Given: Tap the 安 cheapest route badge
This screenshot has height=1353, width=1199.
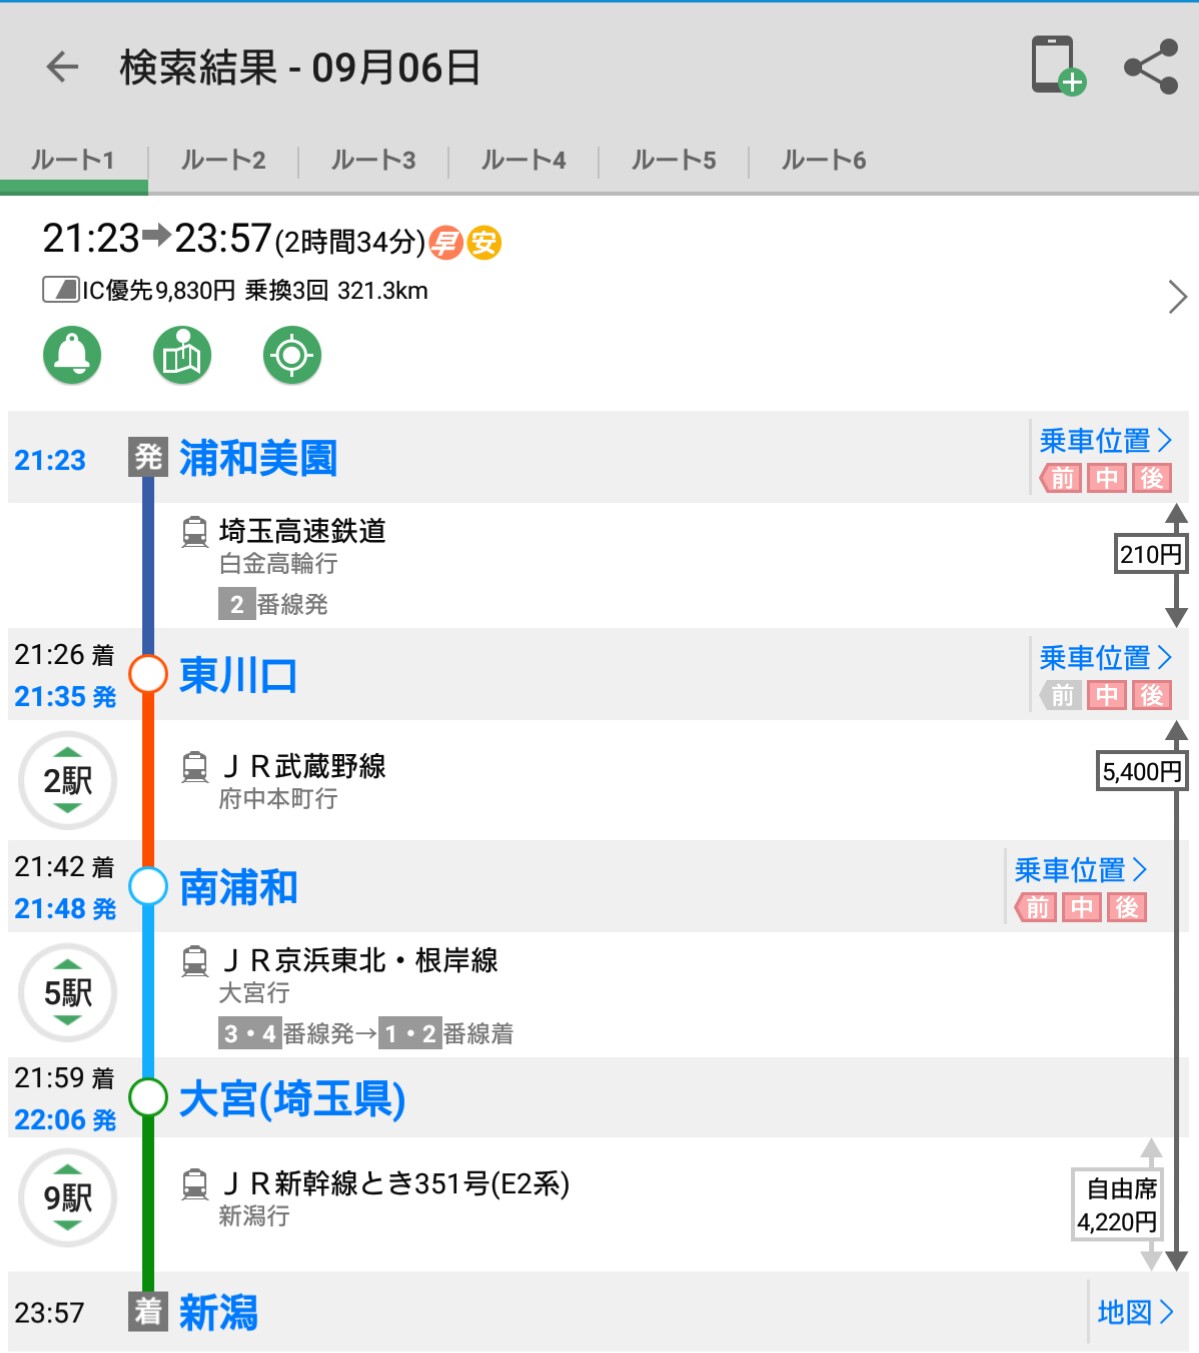Looking at the screenshot, I should tap(484, 242).
